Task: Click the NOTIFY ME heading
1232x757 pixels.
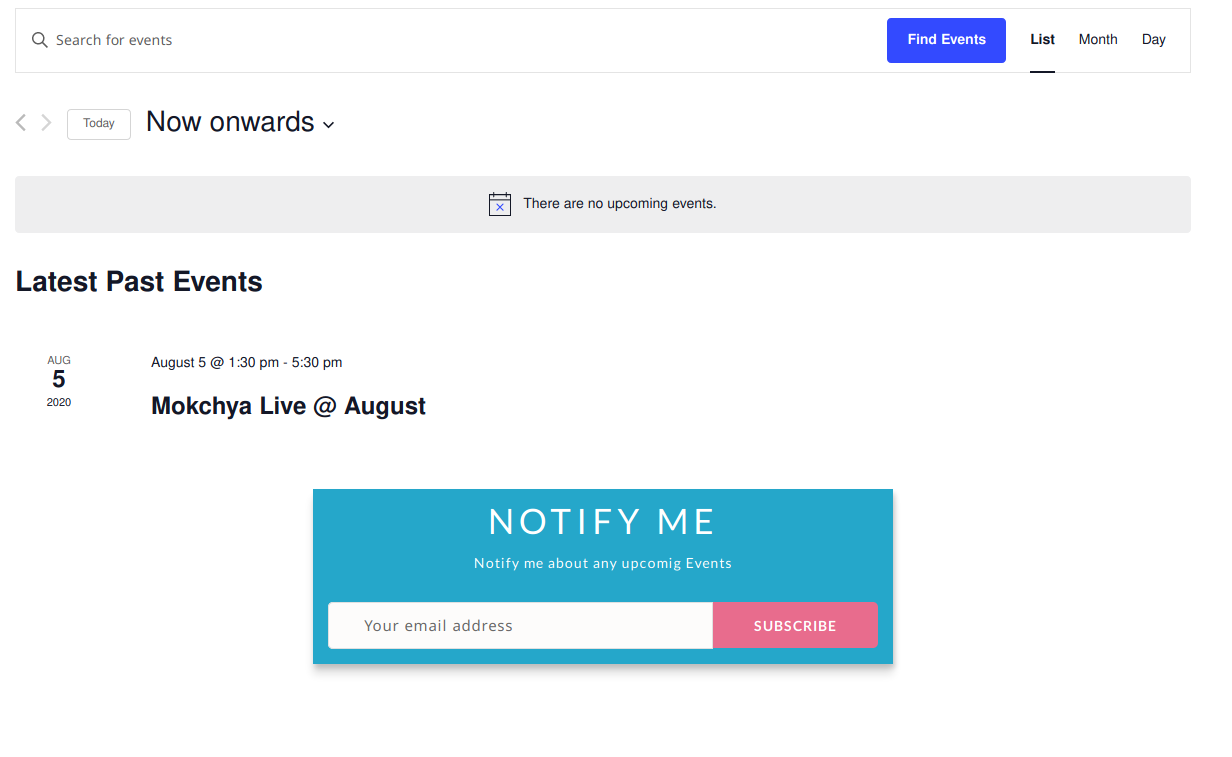Action: tap(602, 522)
